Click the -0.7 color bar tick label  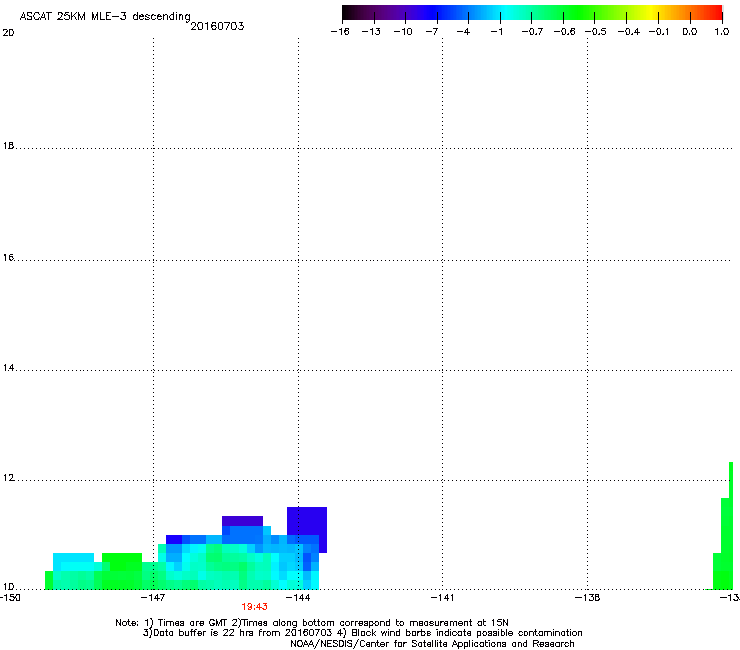click(x=532, y=32)
